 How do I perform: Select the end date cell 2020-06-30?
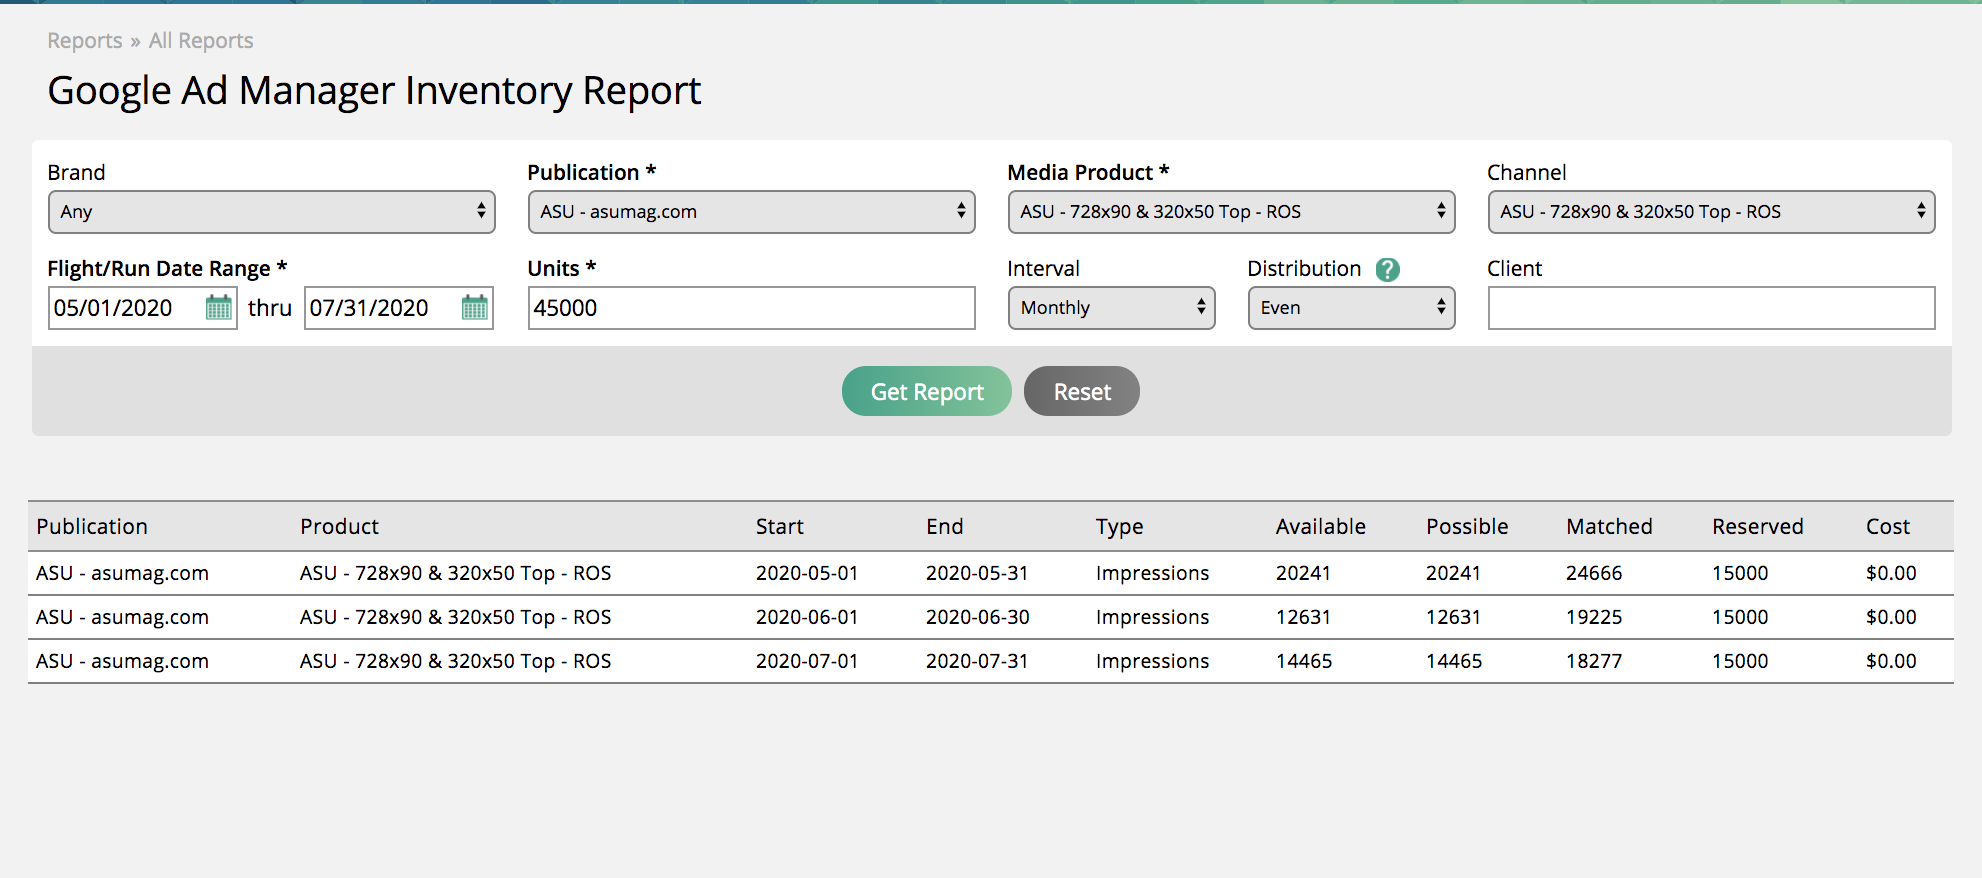pyautogui.click(x=978, y=617)
